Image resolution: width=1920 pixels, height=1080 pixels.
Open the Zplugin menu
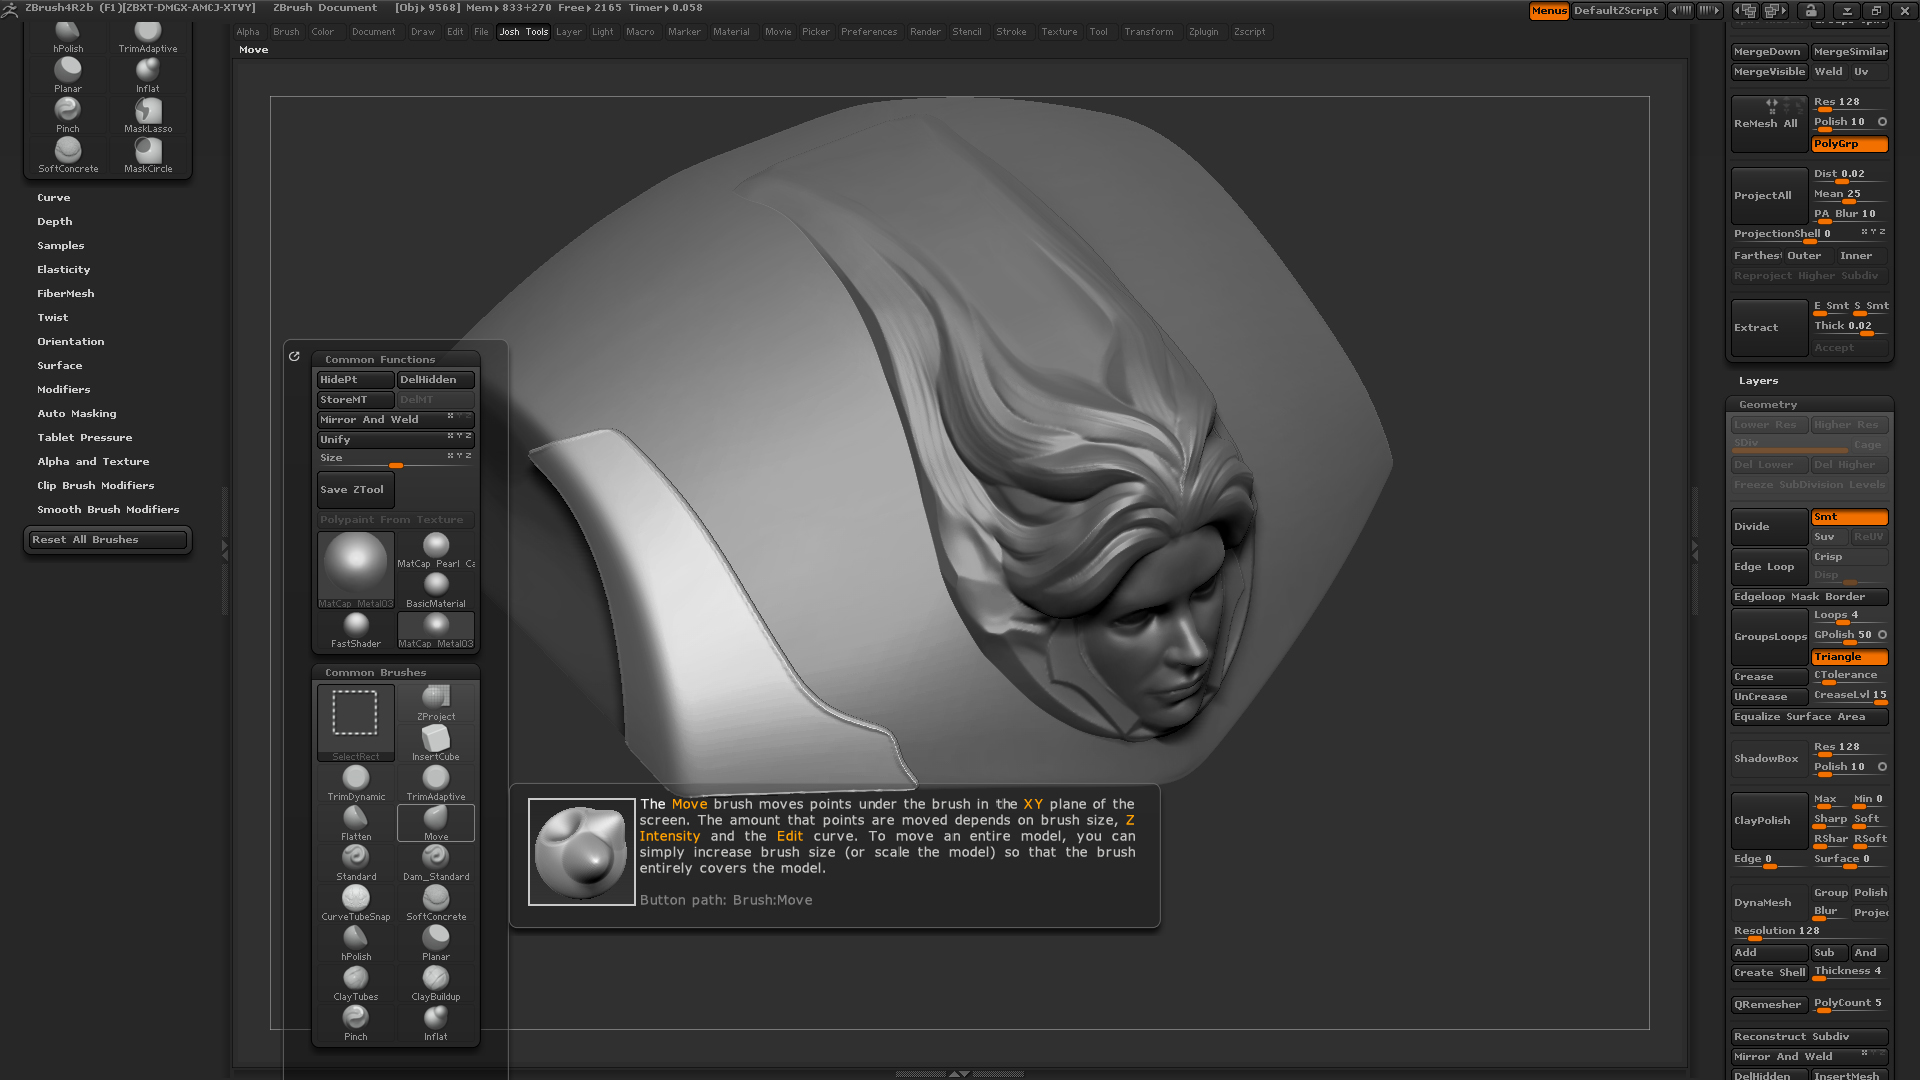[x=1203, y=32]
